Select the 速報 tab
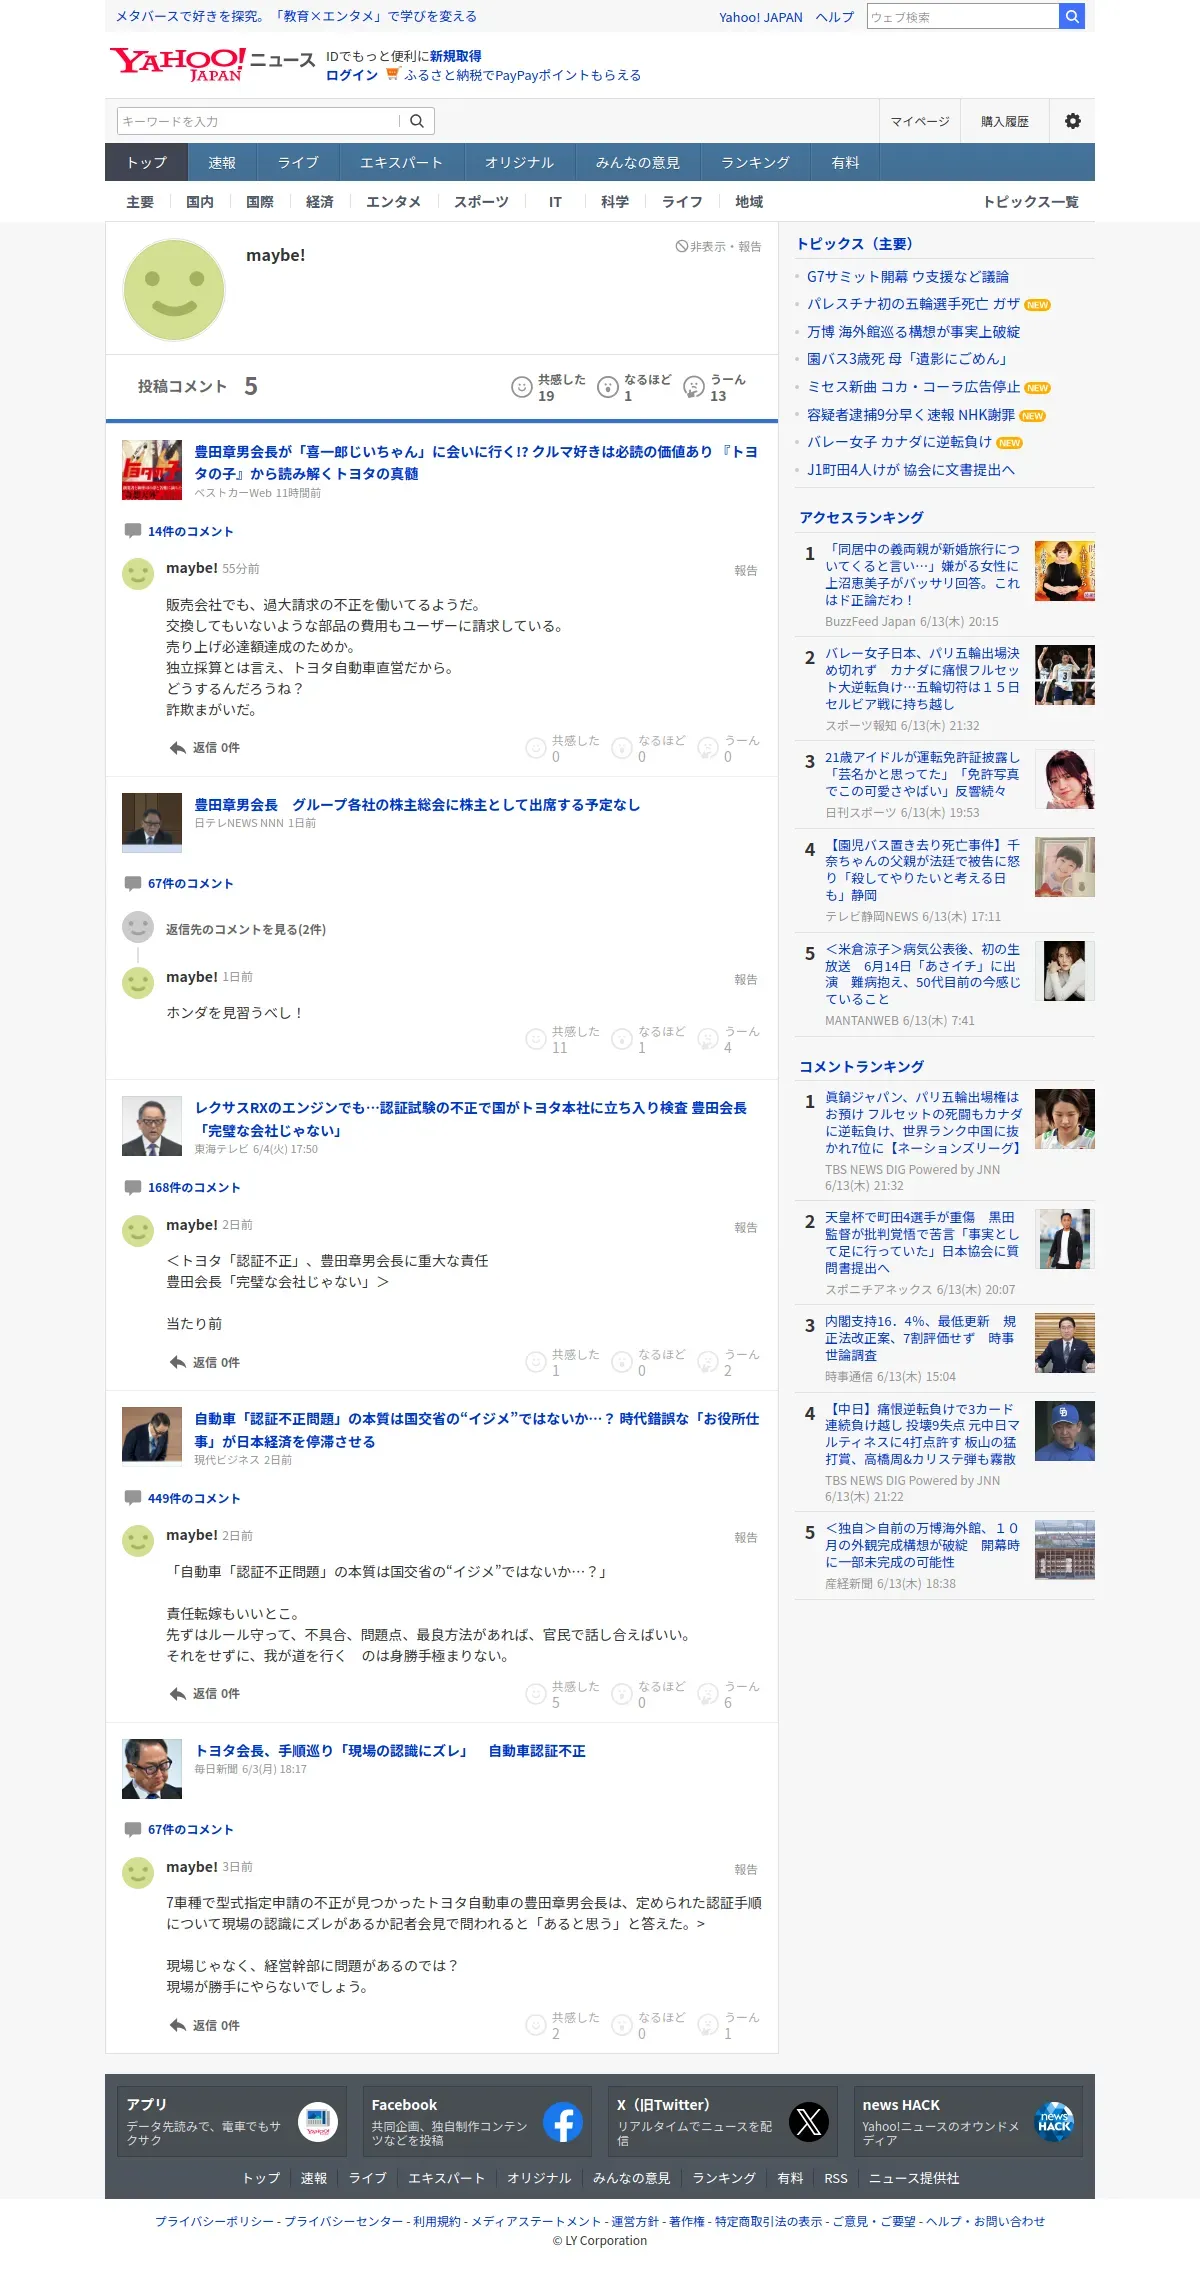 click(222, 162)
